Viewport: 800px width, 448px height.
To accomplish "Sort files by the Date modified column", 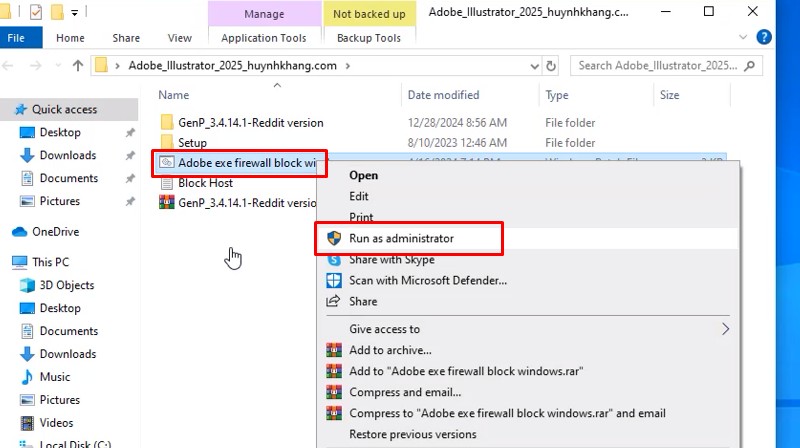I will (443, 95).
